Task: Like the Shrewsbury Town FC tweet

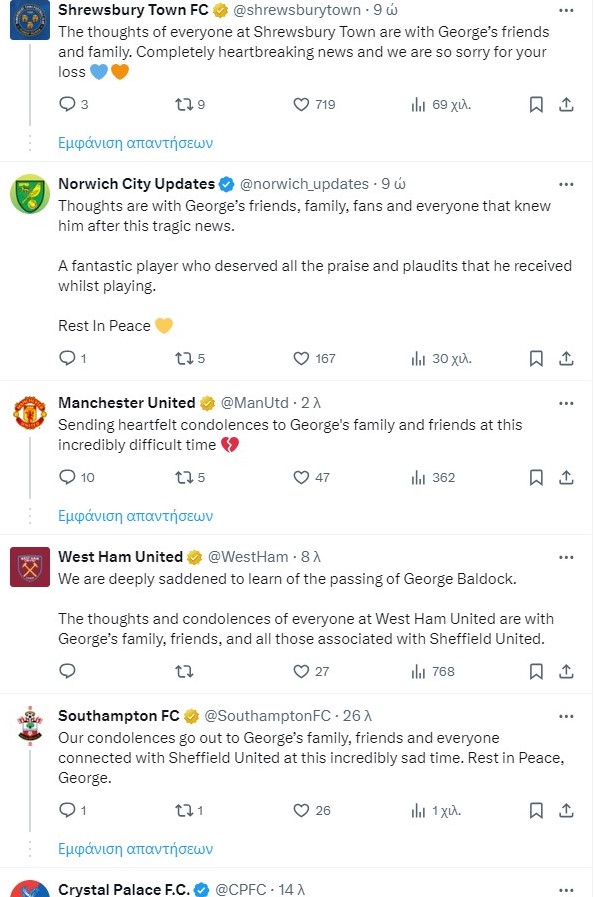Action: pyautogui.click(x=301, y=105)
